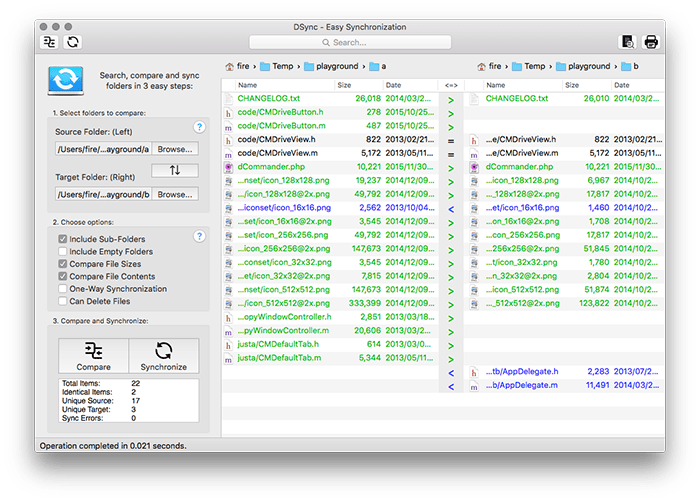Select left ...nset/icon_512x512.png file
This screenshot has height=502, width=700.
pyautogui.click(x=283, y=289)
